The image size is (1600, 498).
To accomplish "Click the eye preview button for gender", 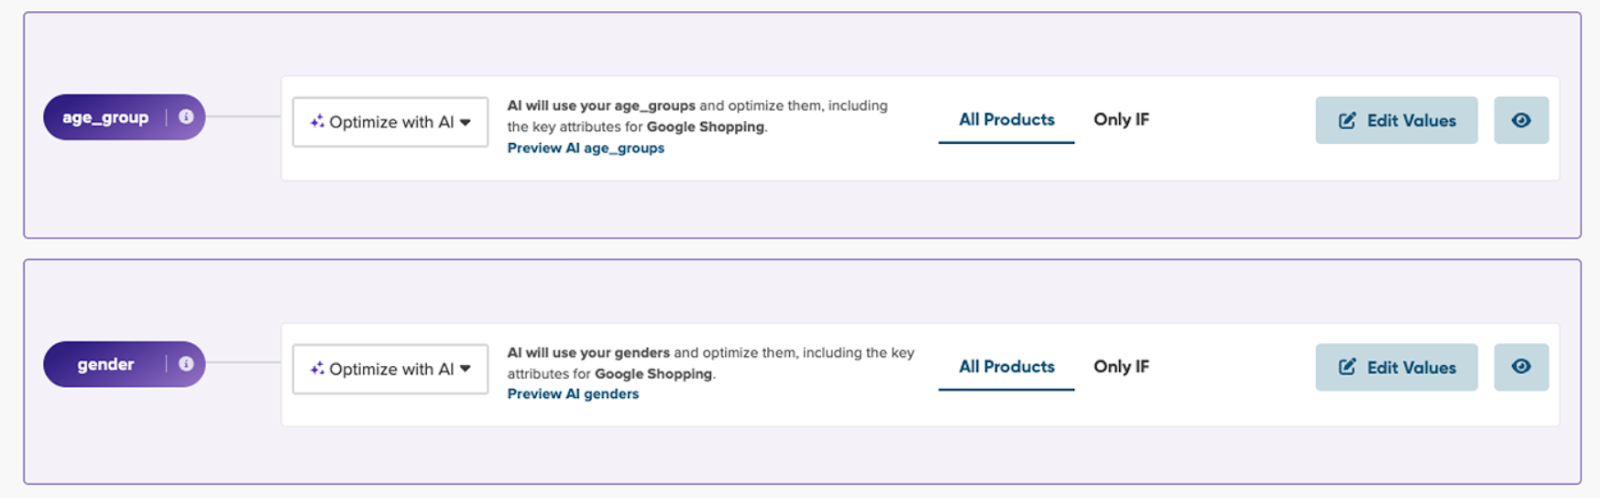I will coord(1521,367).
